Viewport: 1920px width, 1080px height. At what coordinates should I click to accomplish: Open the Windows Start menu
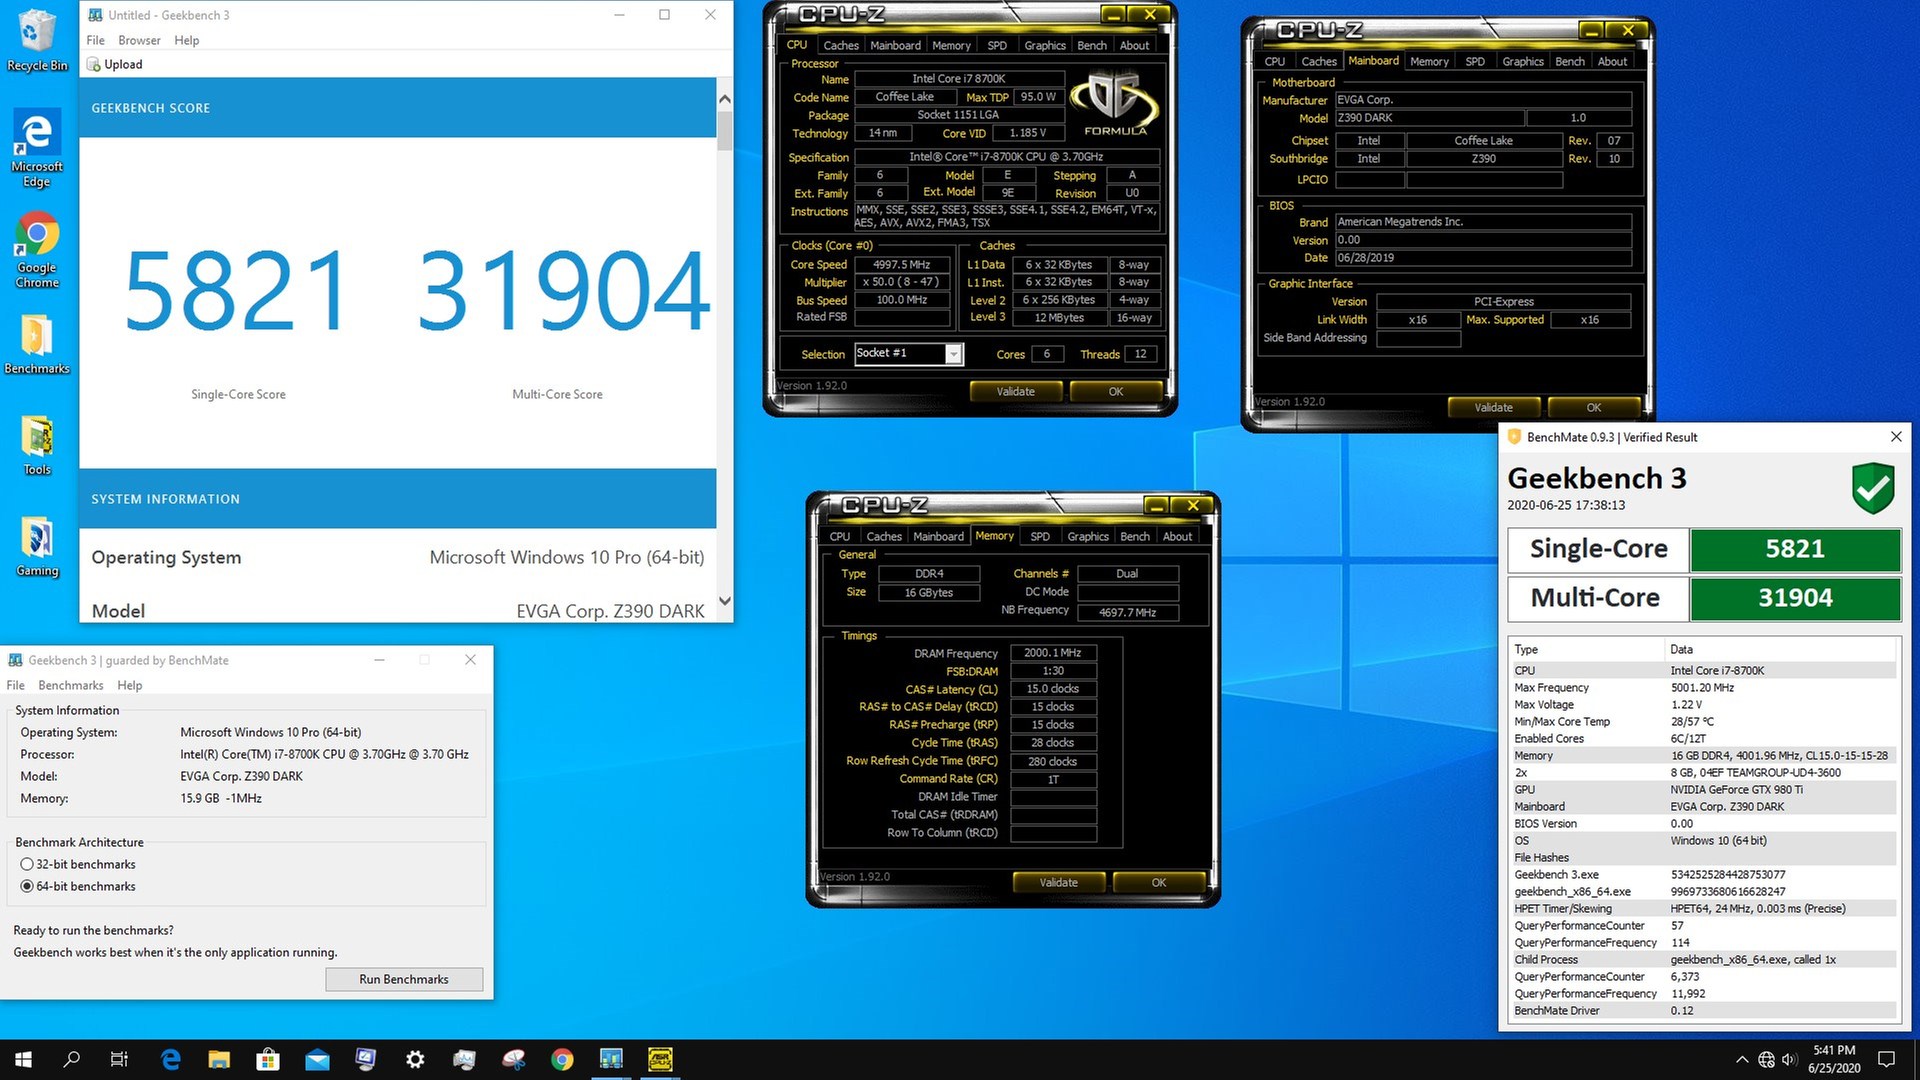[23, 1059]
